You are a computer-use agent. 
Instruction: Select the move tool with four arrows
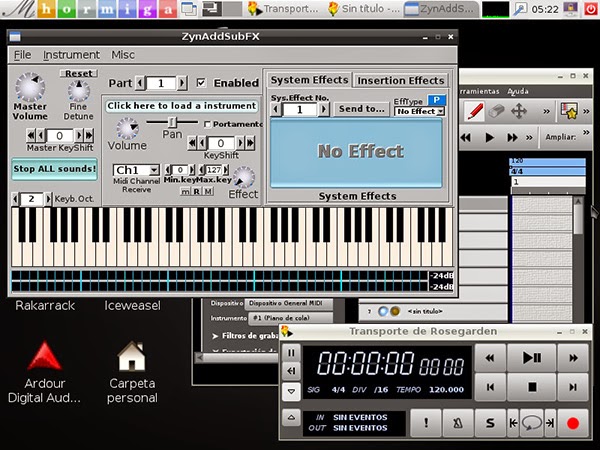[519, 110]
